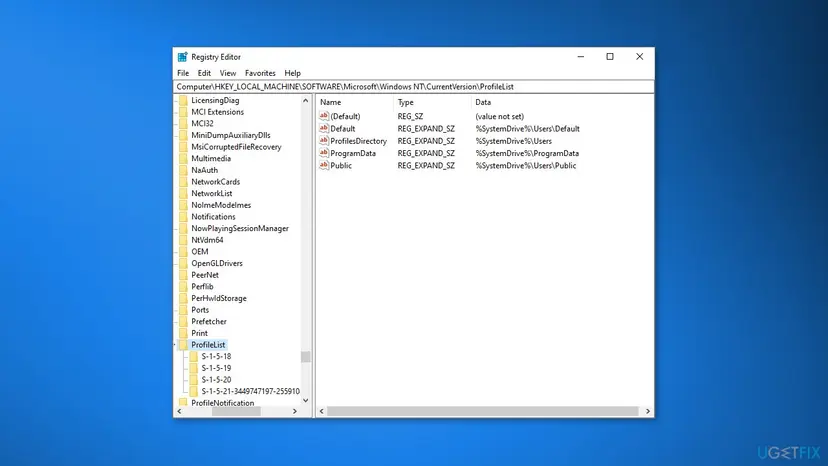The height and width of the screenshot is (466, 828).
Task: Collapse the ProfileList tree node
Action: [175, 344]
